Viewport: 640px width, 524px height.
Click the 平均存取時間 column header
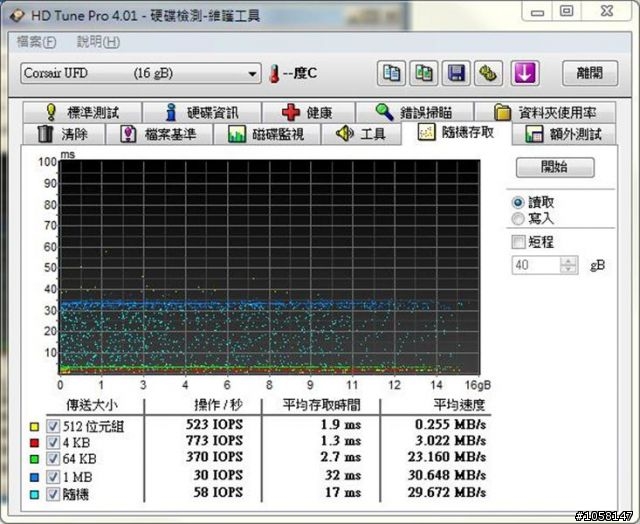[x=322, y=405]
